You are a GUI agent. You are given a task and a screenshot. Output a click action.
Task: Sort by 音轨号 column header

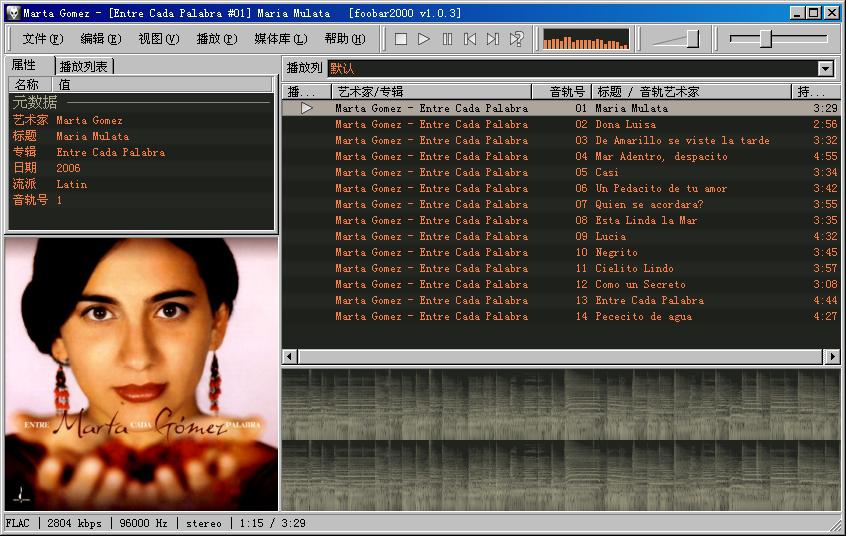pyautogui.click(x=562, y=92)
